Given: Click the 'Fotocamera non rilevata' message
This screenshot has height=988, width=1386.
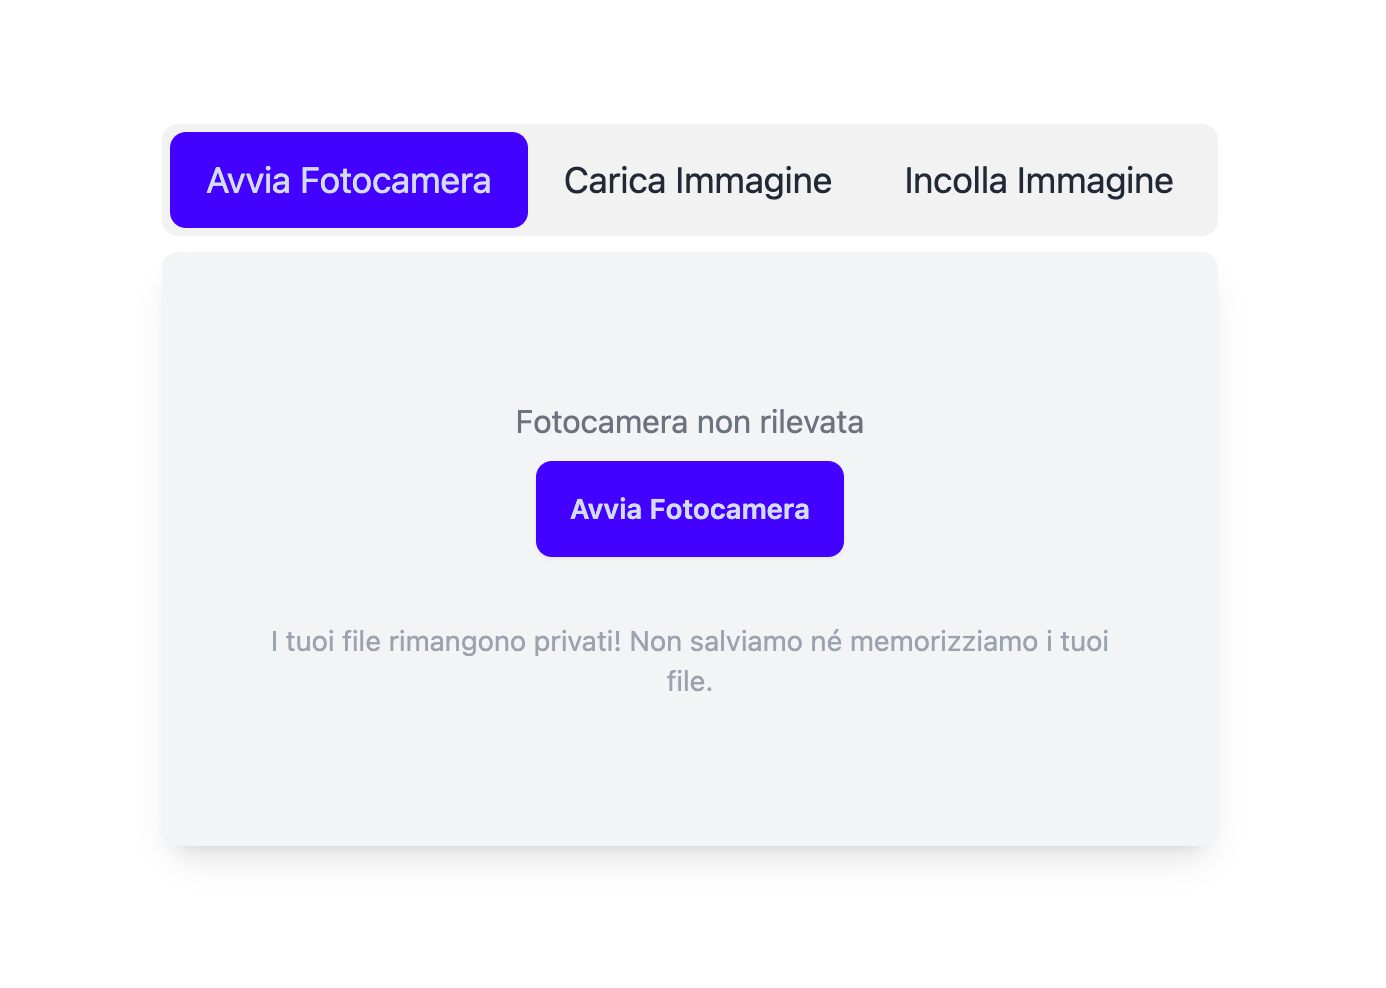Looking at the screenshot, I should coord(690,422).
